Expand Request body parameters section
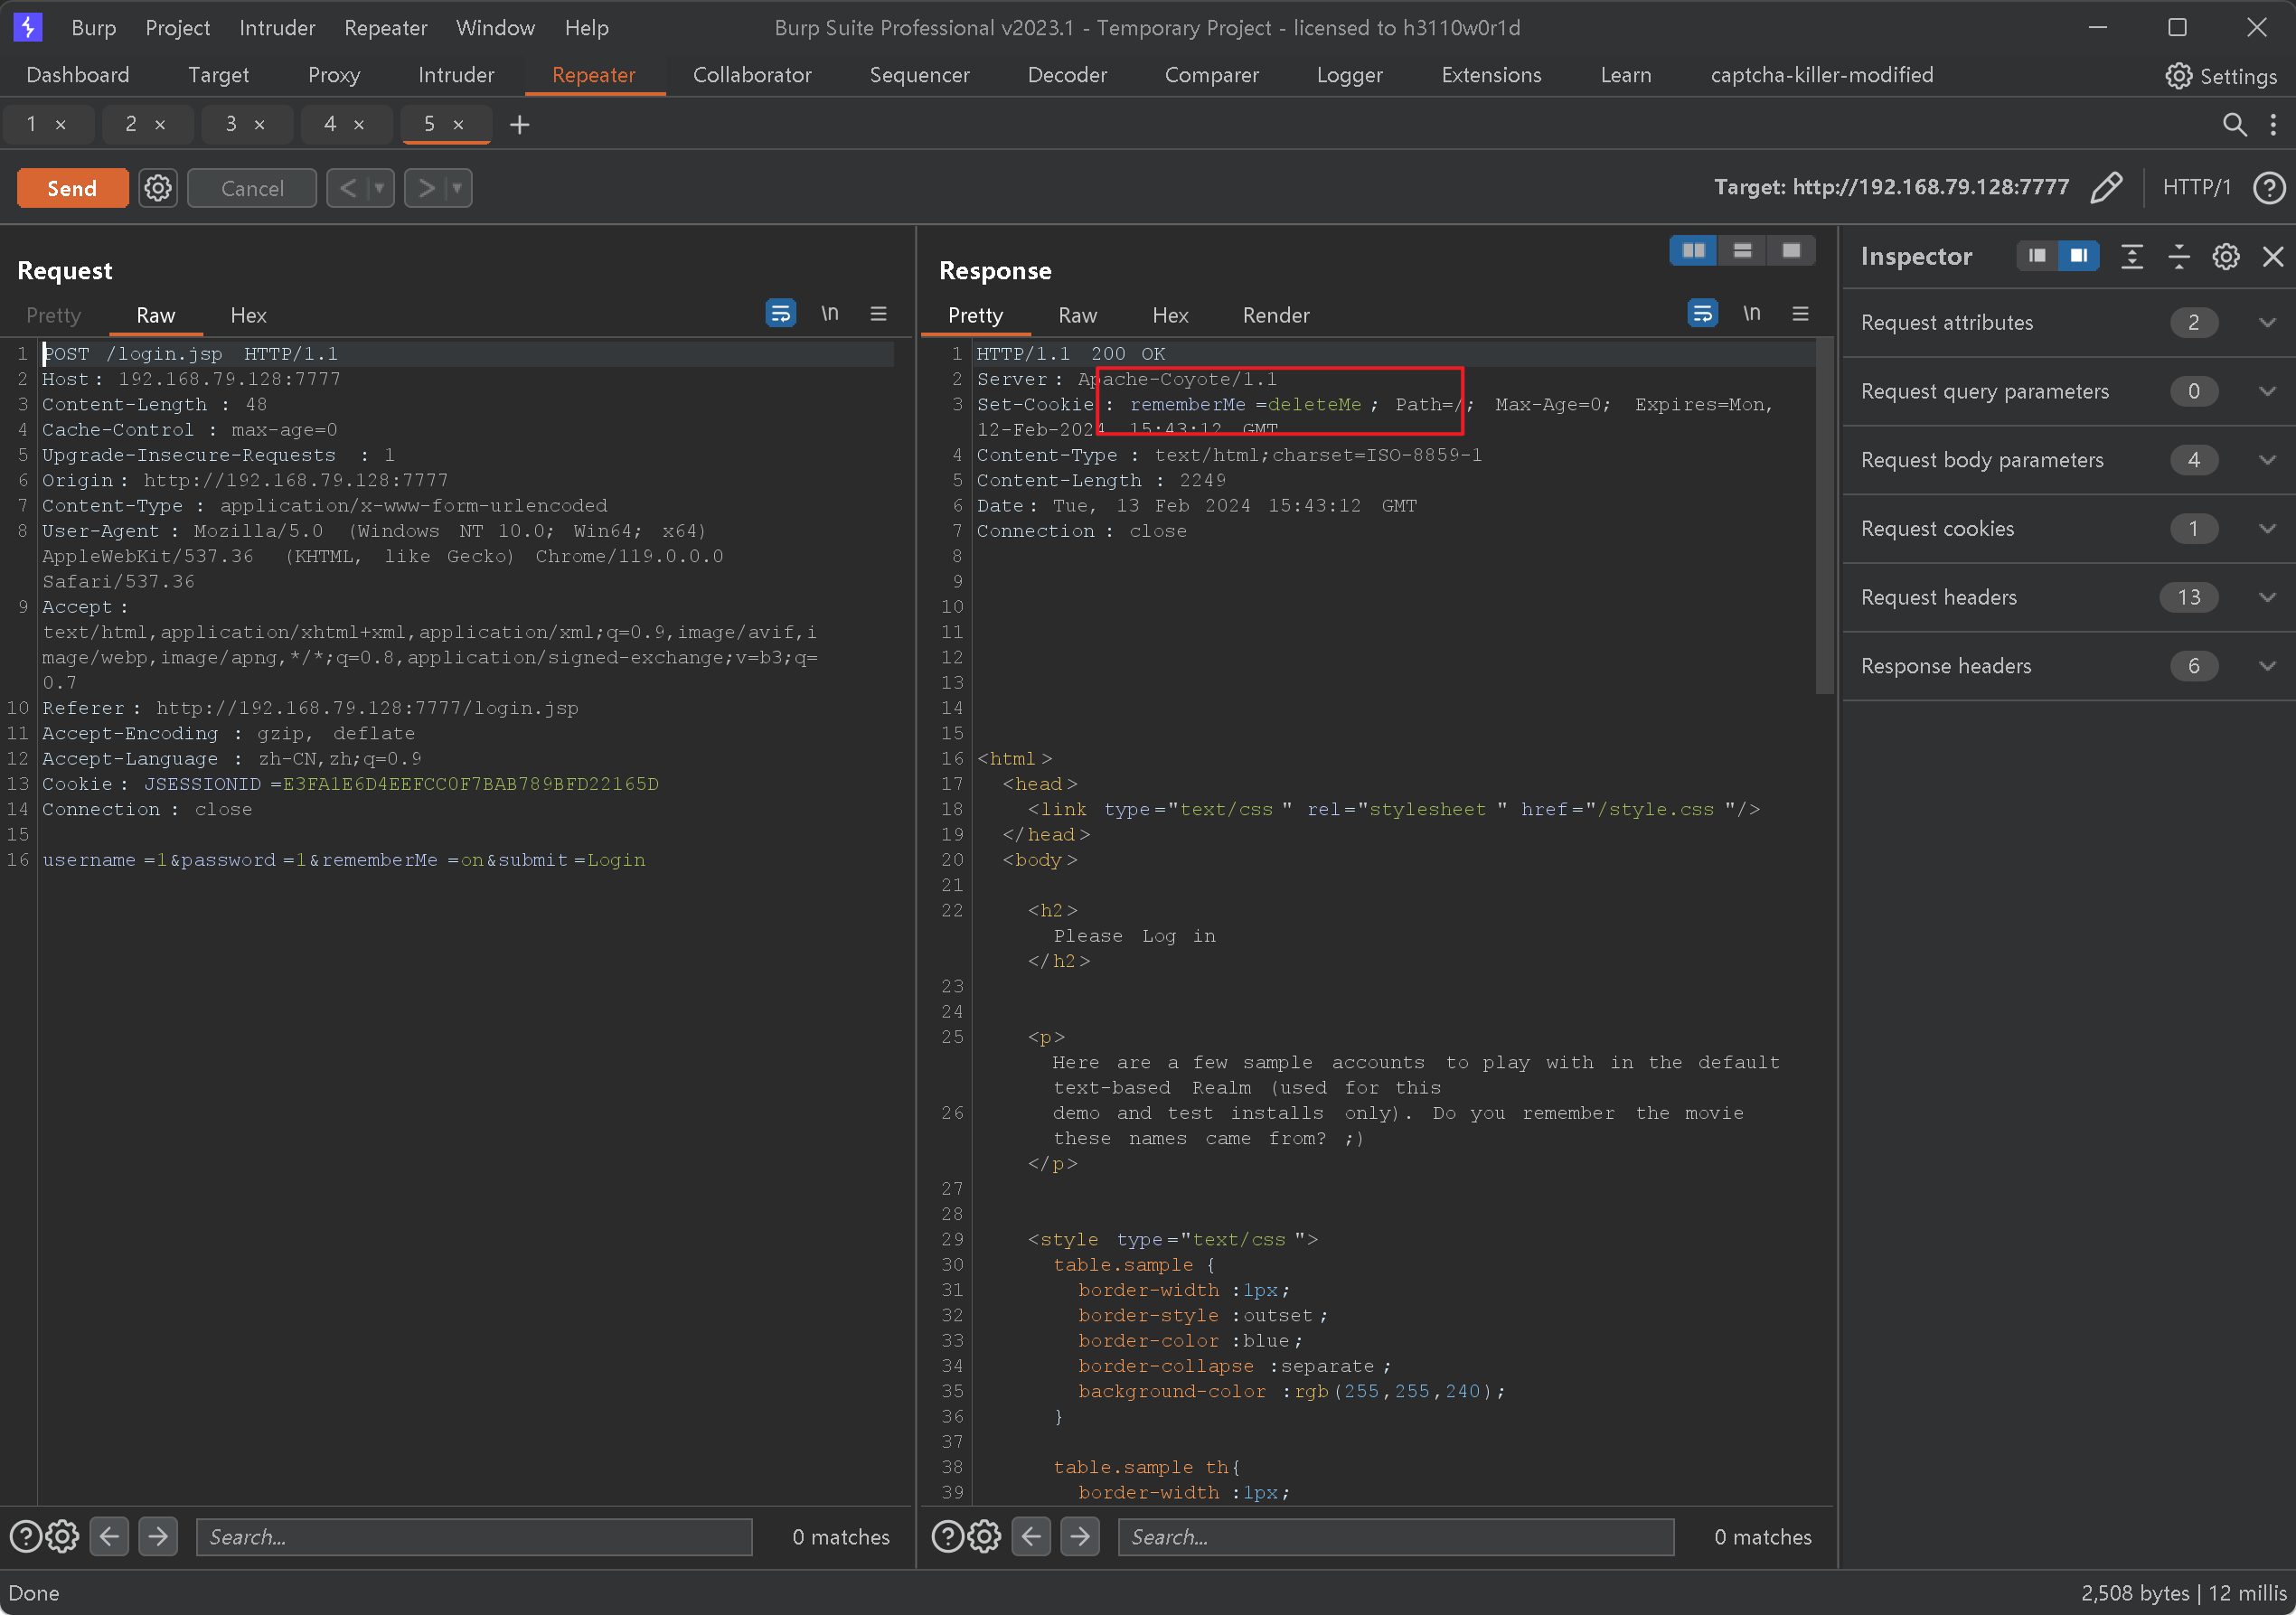Screen dimensions: 2296x1615 (2264, 458)
